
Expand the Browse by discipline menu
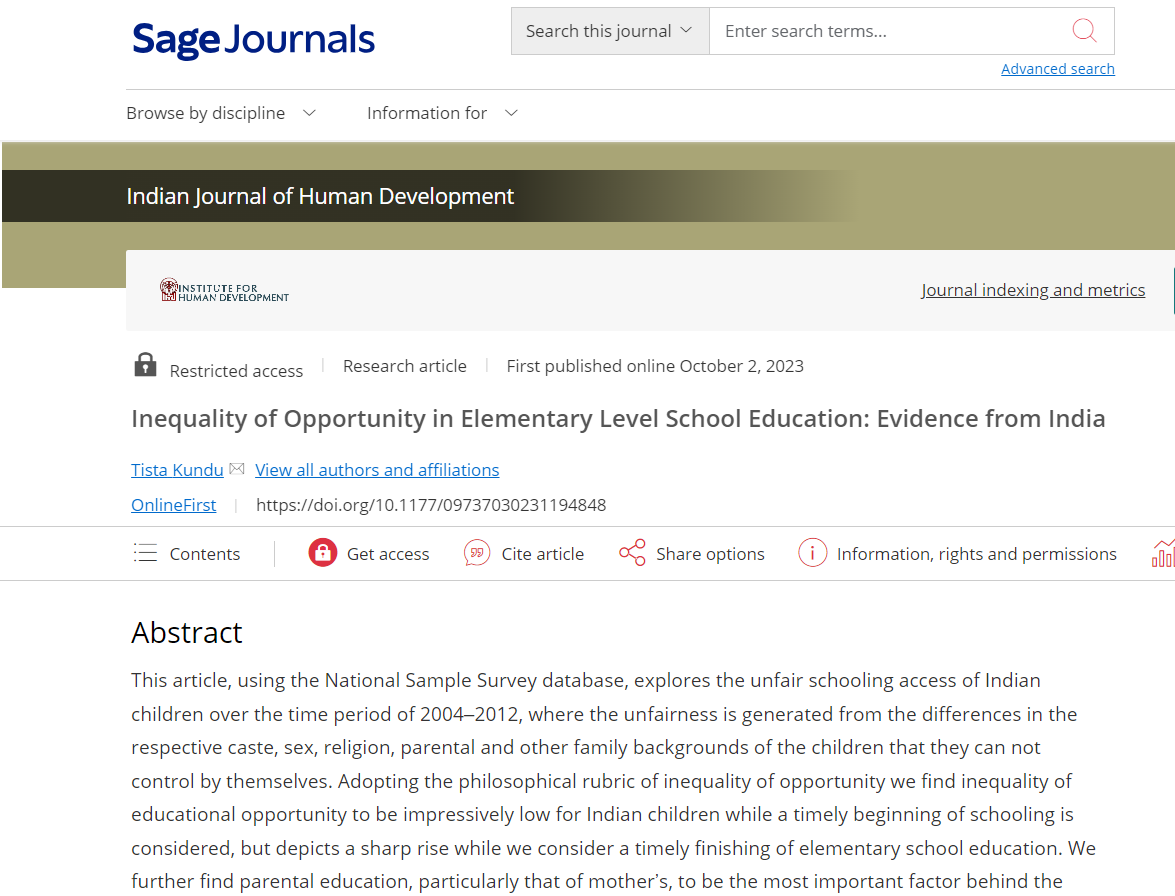(221, 113)
